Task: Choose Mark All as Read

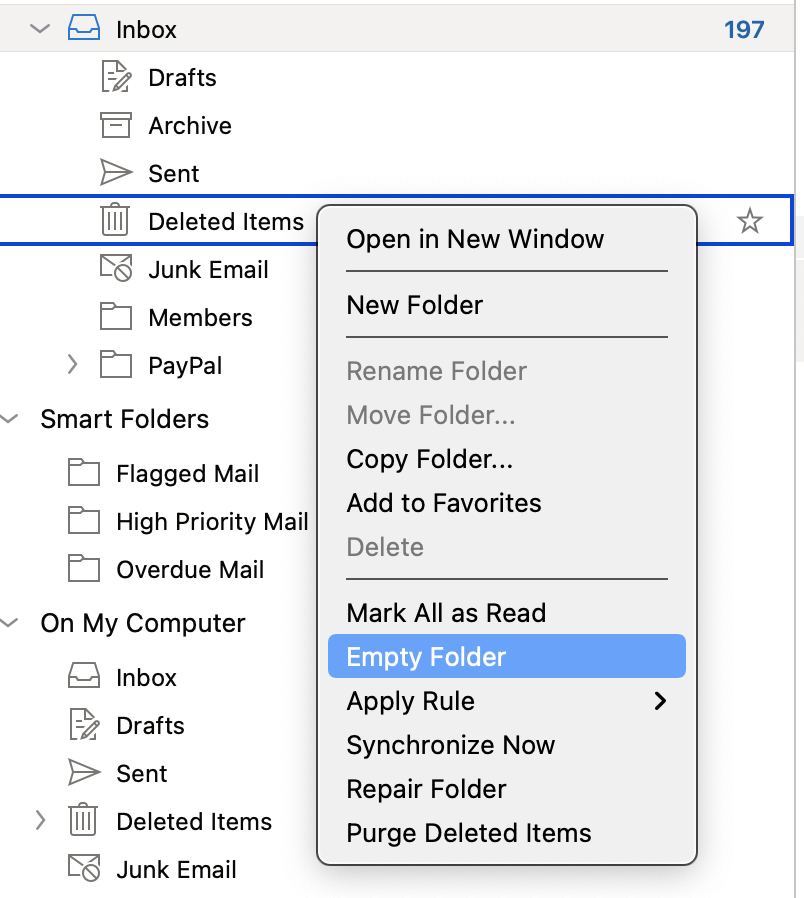Action: pos(446,613)
